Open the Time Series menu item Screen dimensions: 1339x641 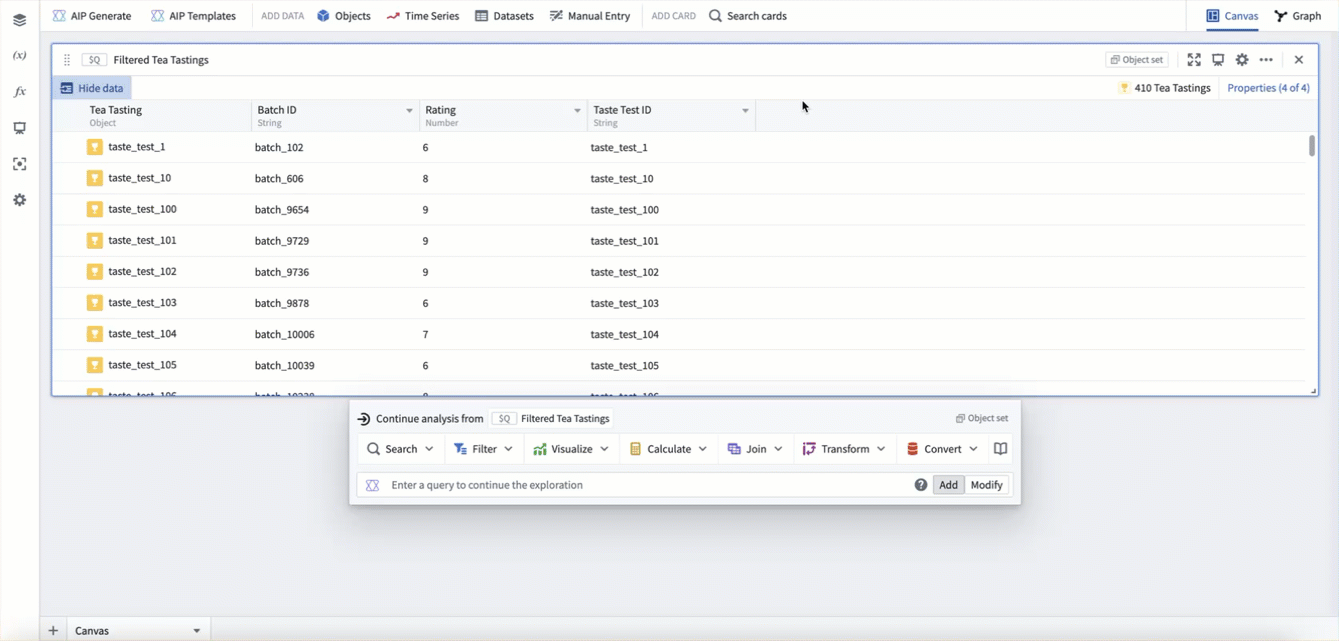pos(423,16)
